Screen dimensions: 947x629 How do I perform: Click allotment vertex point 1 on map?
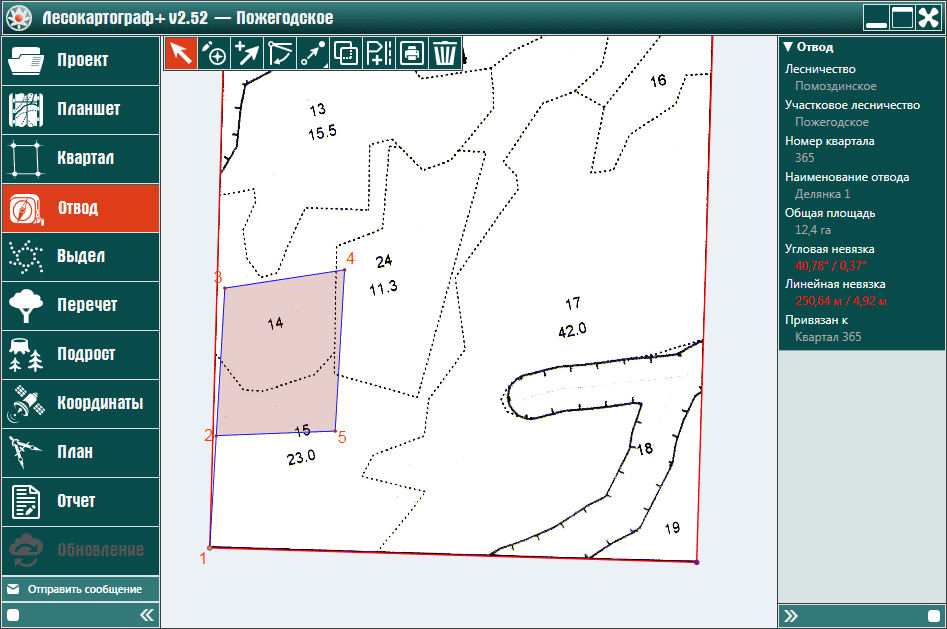[210, 547]
